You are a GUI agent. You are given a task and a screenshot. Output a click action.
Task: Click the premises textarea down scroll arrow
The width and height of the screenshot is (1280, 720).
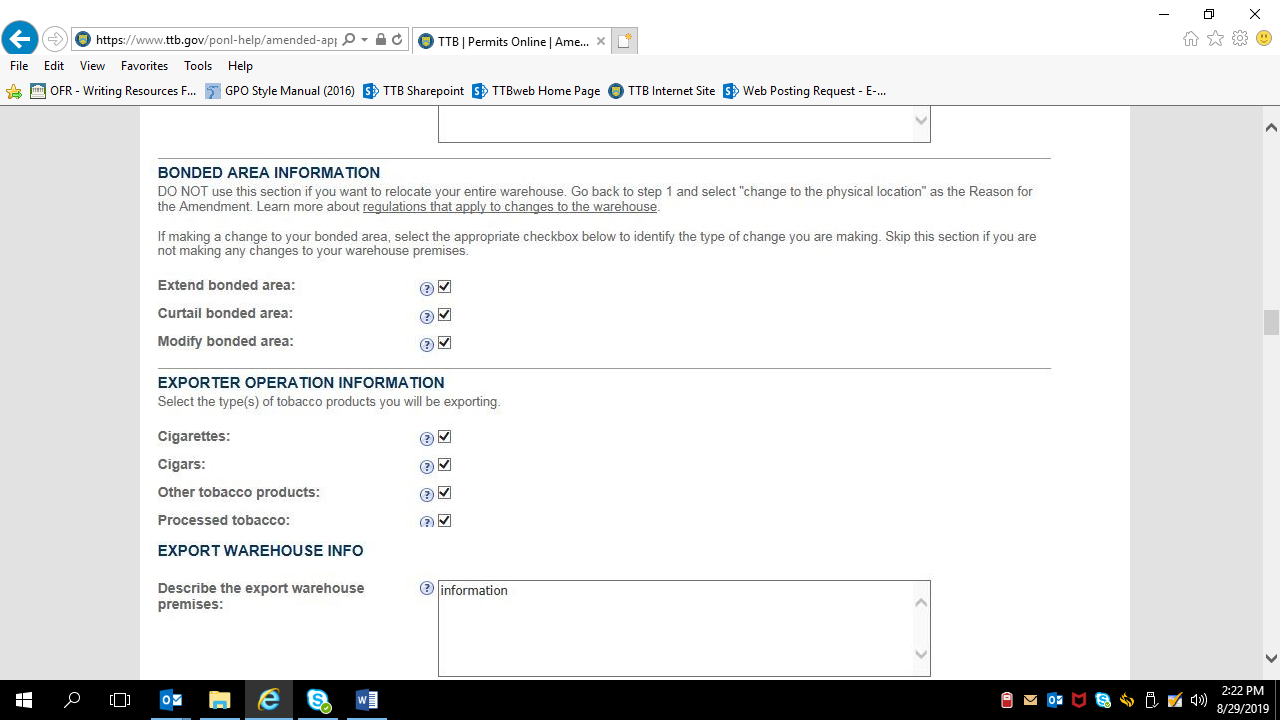(921, 654)
